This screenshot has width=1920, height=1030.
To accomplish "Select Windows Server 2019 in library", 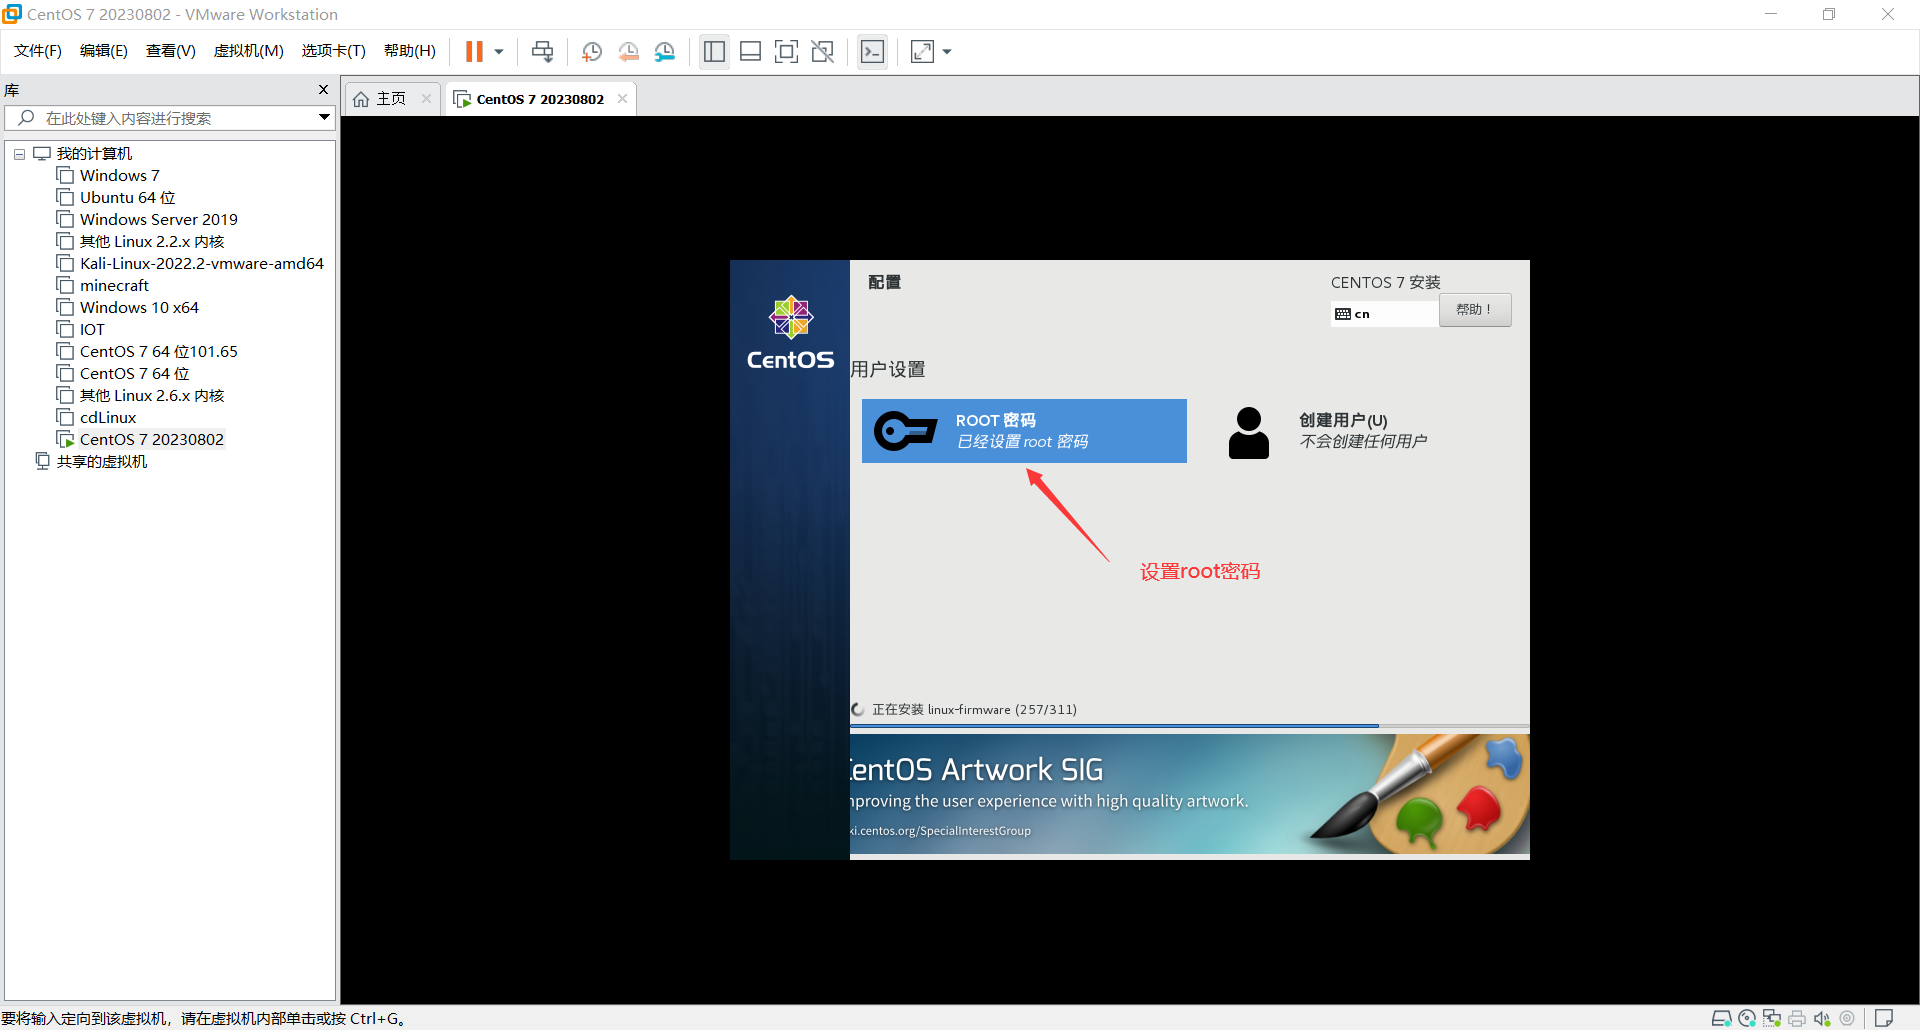I will 158,220.
